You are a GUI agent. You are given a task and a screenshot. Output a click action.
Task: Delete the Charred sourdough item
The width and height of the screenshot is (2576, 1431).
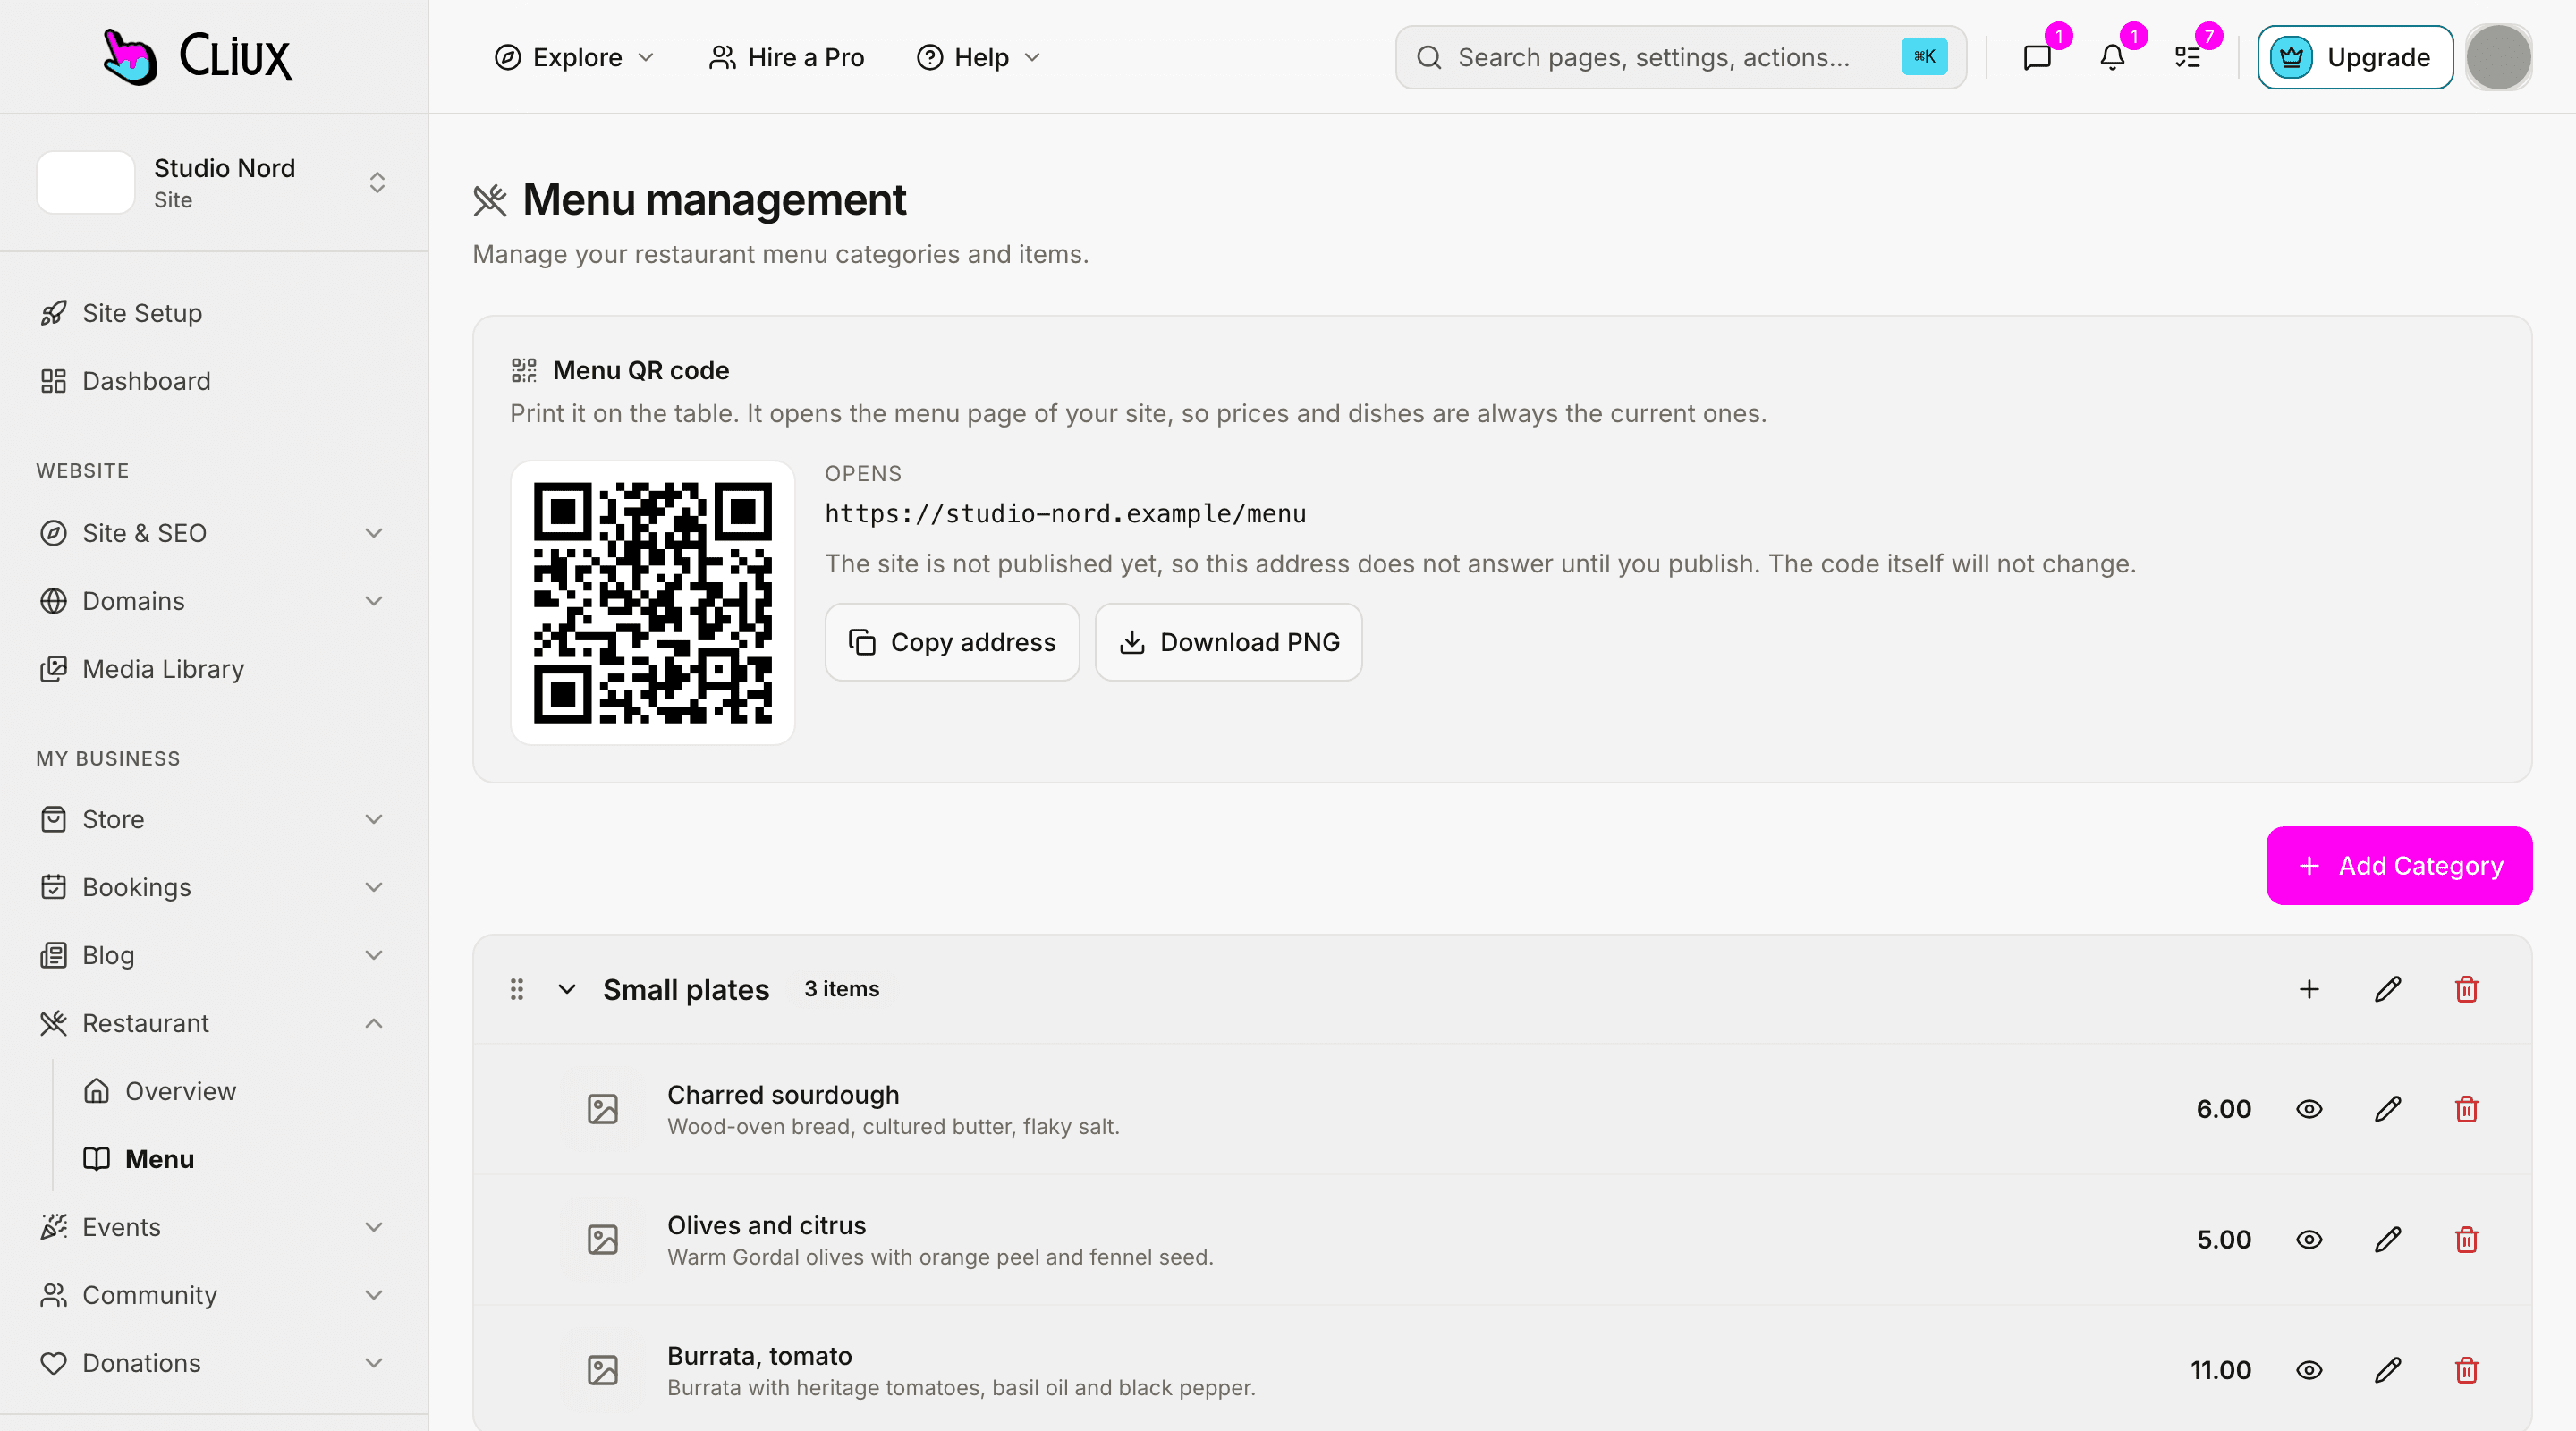(2466, 1109)
